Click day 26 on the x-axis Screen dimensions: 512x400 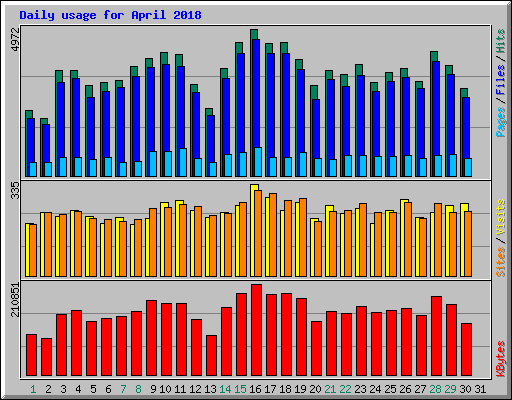[405, 389]
